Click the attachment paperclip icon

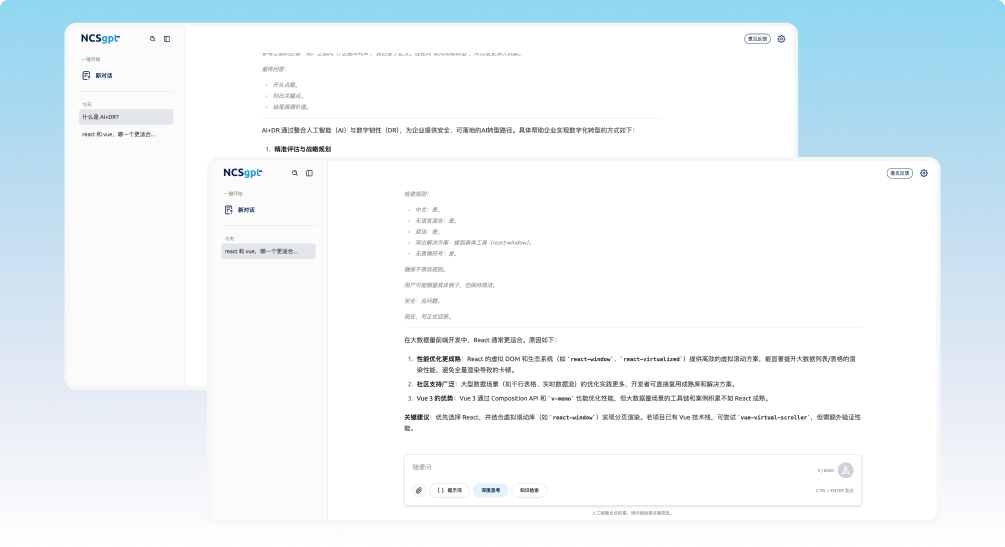[x=419, y=490]
